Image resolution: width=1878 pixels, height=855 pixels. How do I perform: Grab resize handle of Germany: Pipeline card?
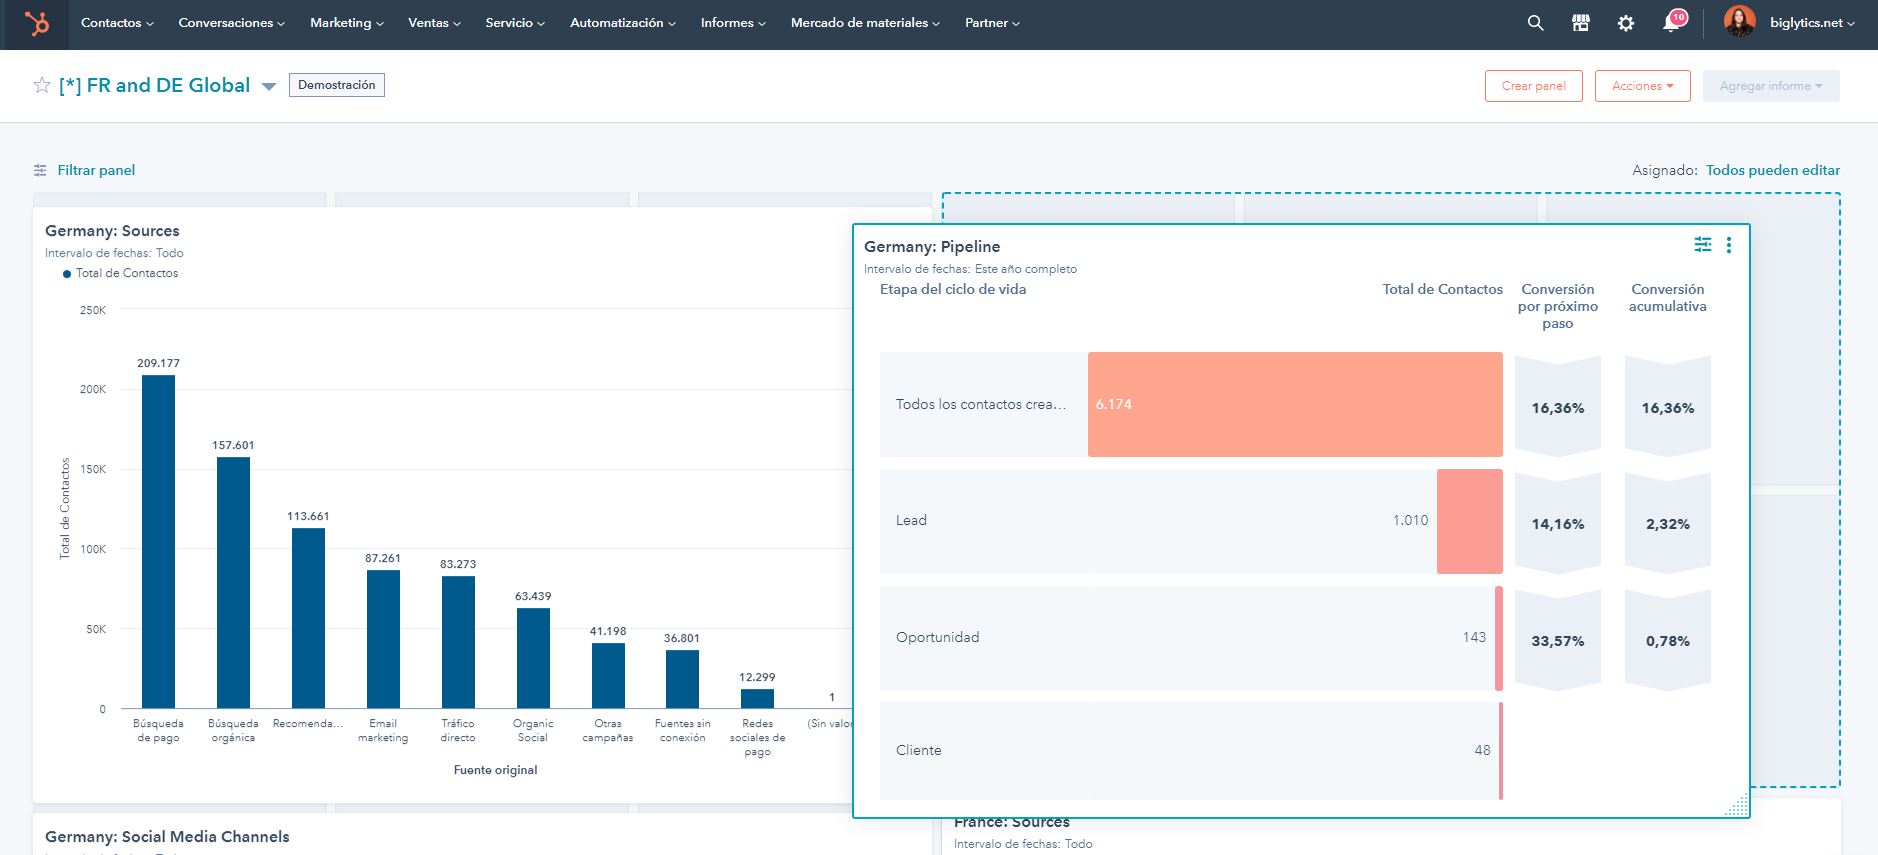[1737, 805]
